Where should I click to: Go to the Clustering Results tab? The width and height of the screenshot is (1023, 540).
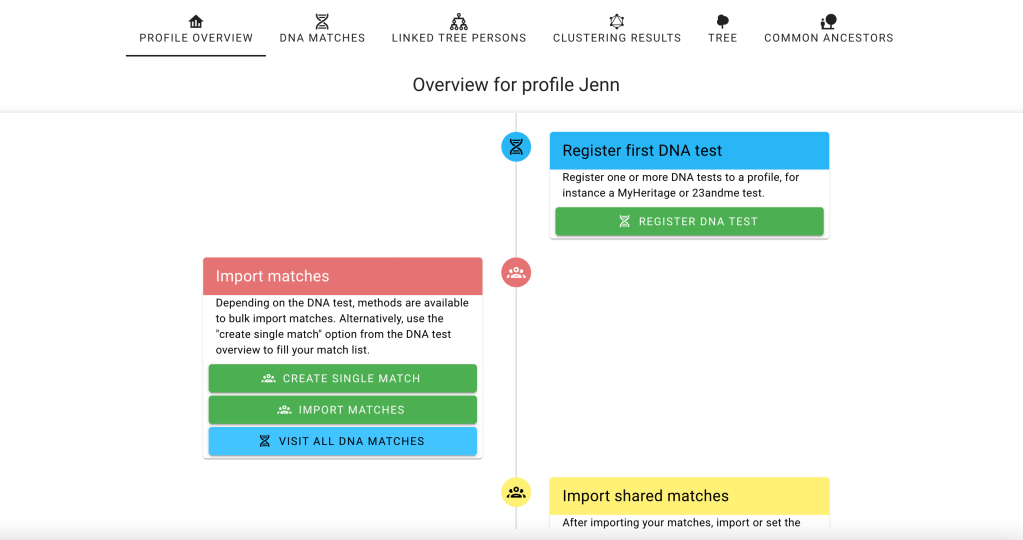point(617,38)
